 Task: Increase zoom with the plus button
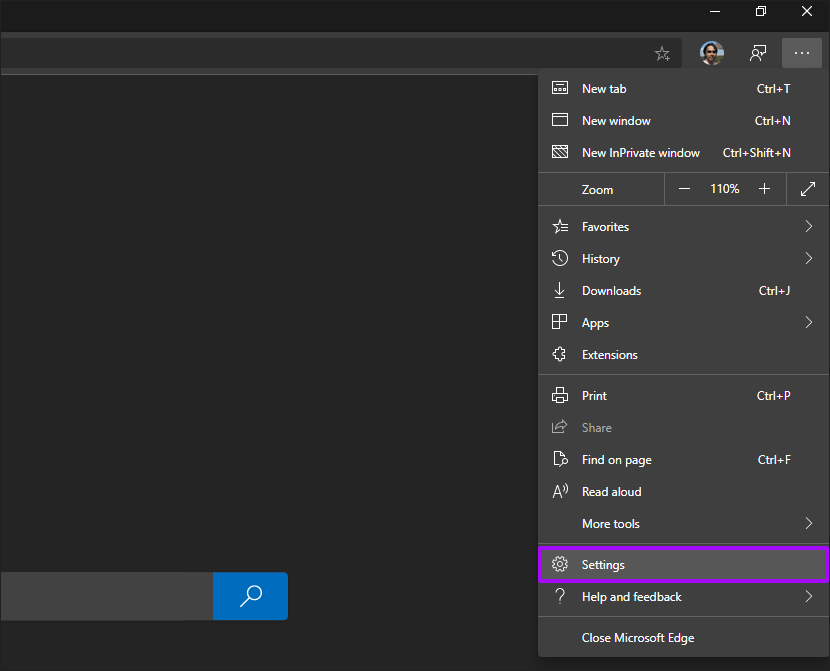pyautogui.click(x=764, y=189)
